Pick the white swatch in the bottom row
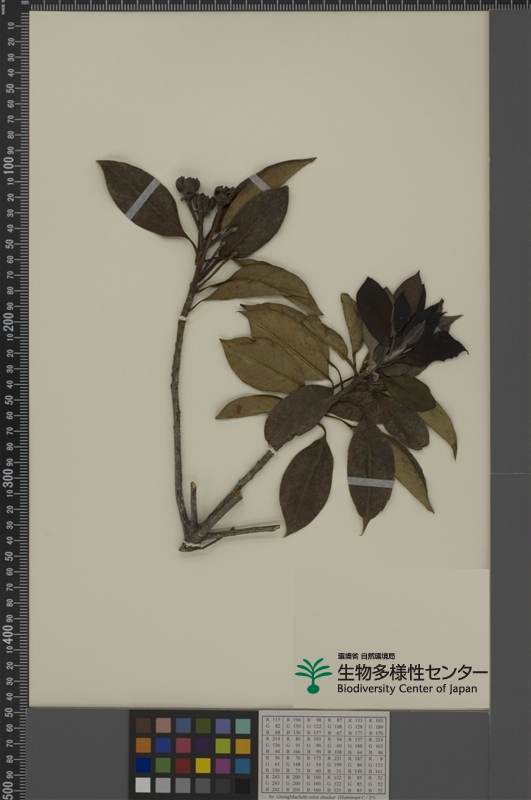The width and height of the screenshot is (531, 800). [143, 785]
